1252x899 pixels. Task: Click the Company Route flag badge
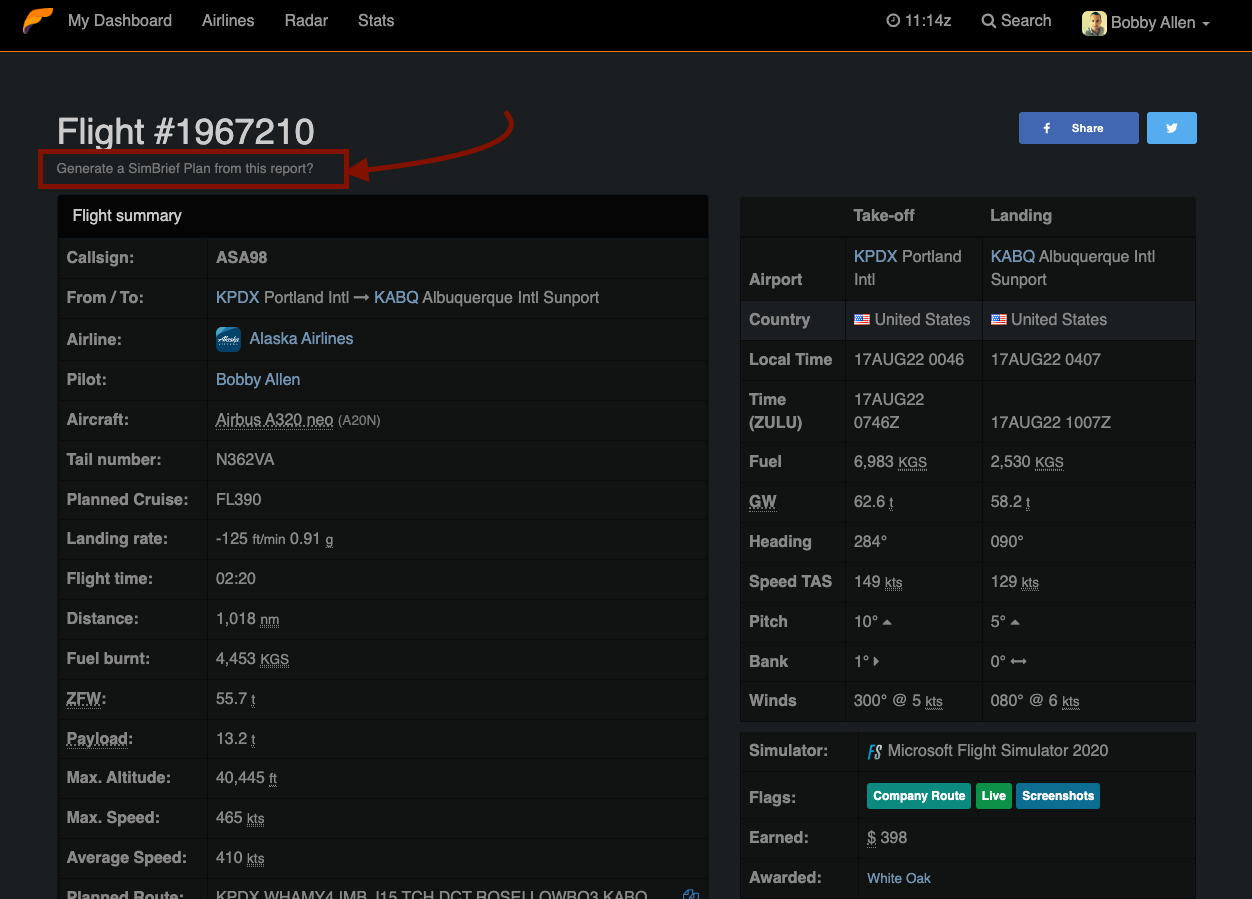click(x=918, y=796)
